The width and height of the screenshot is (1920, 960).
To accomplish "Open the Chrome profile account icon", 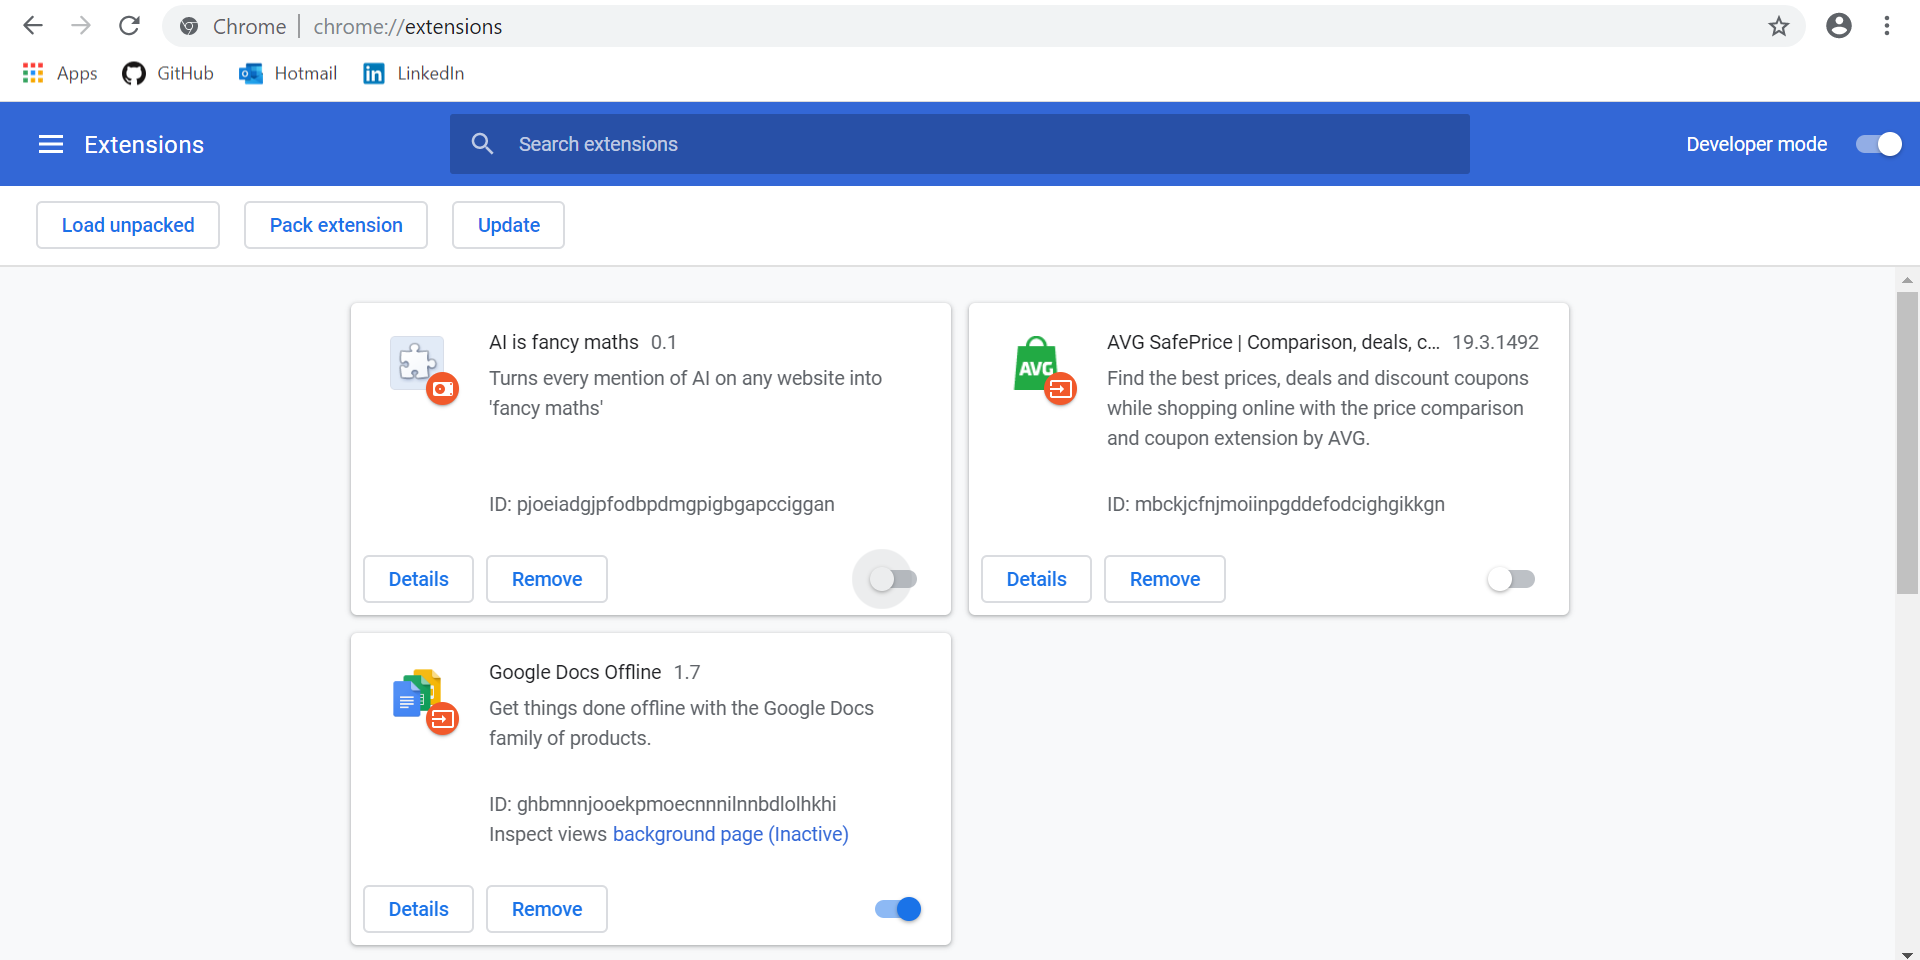I will [x=1838, y=26].
